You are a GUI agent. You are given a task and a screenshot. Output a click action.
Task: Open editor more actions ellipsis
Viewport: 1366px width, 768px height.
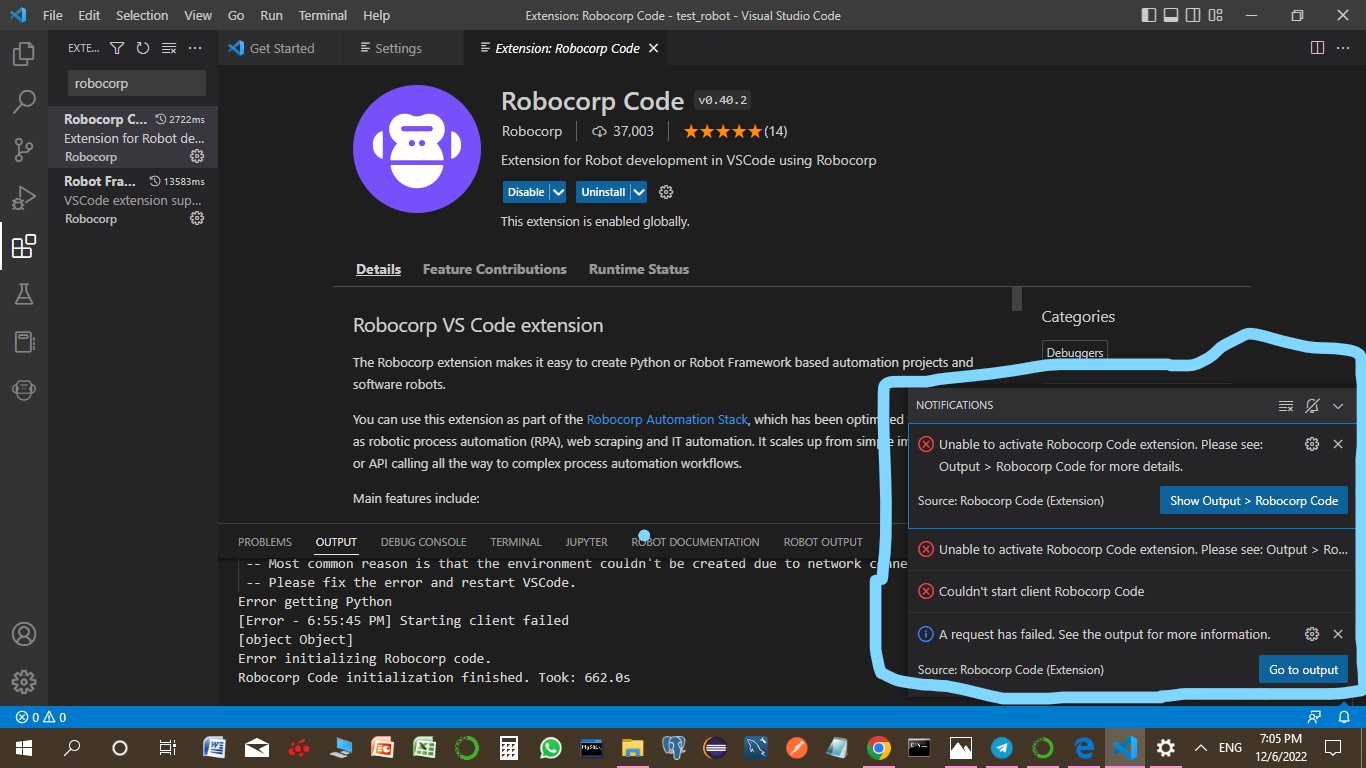1343,48
